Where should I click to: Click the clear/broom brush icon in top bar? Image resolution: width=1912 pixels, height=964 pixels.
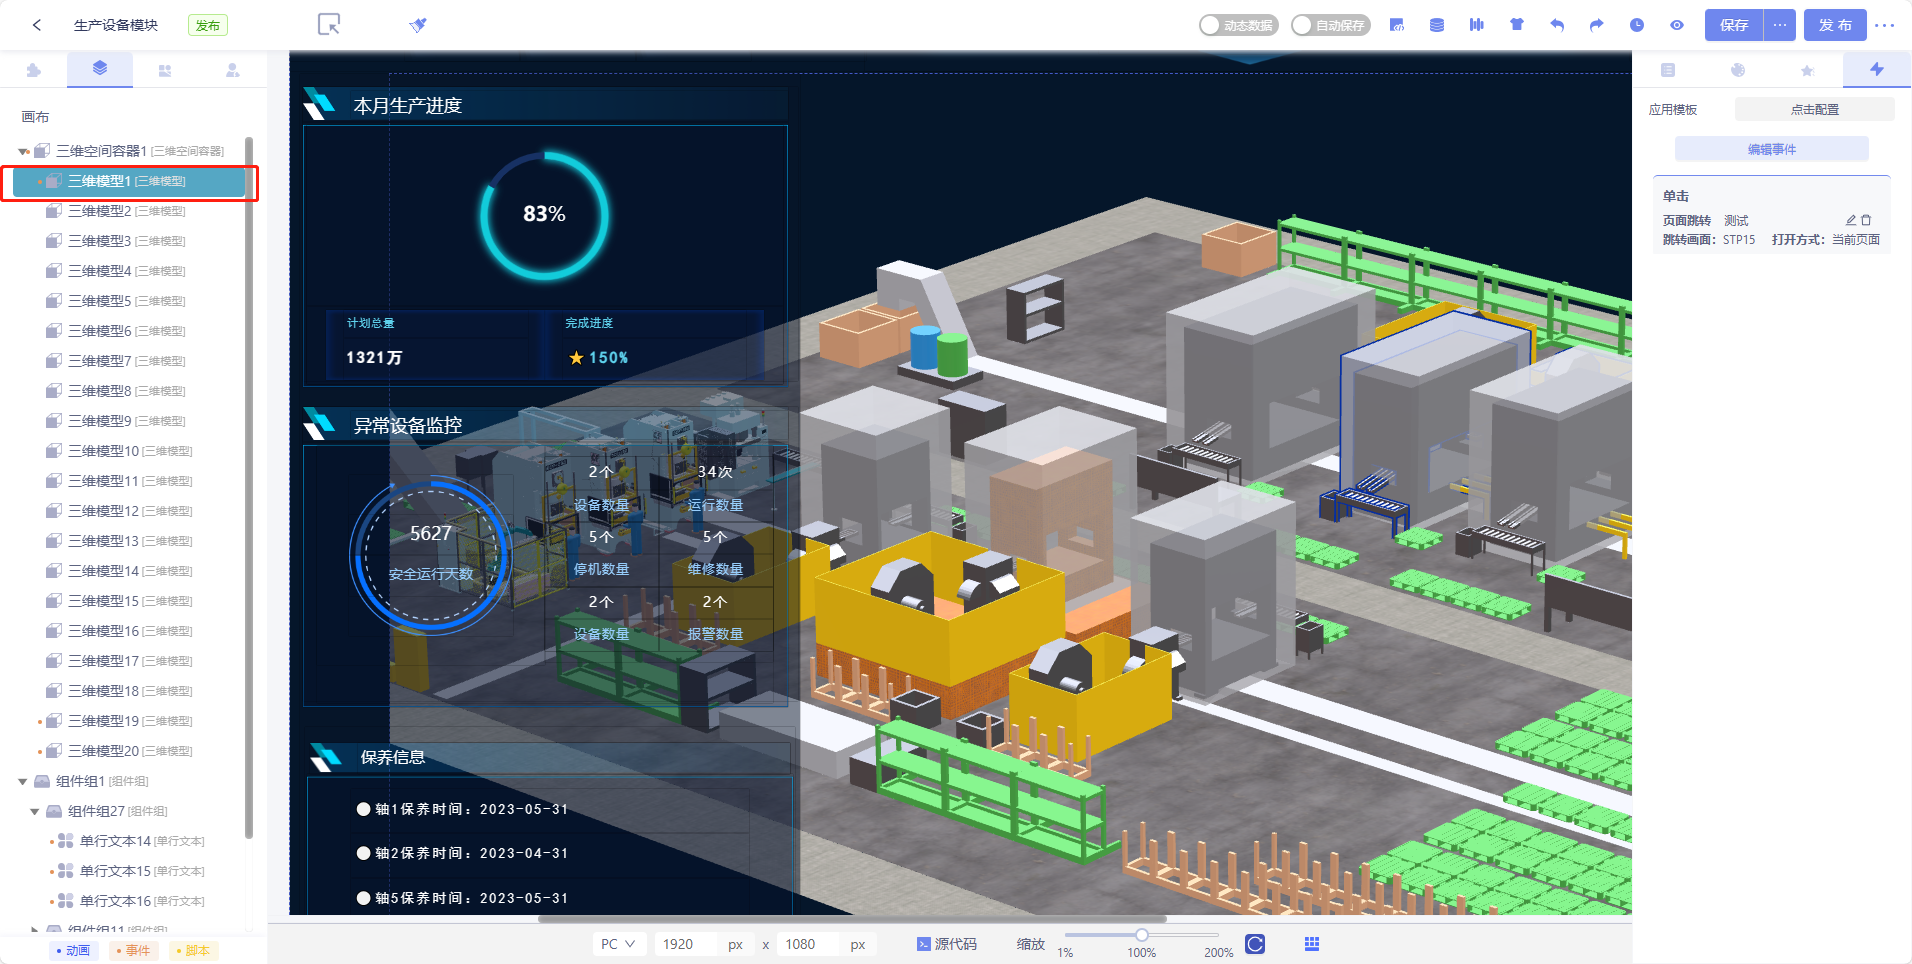418,25
